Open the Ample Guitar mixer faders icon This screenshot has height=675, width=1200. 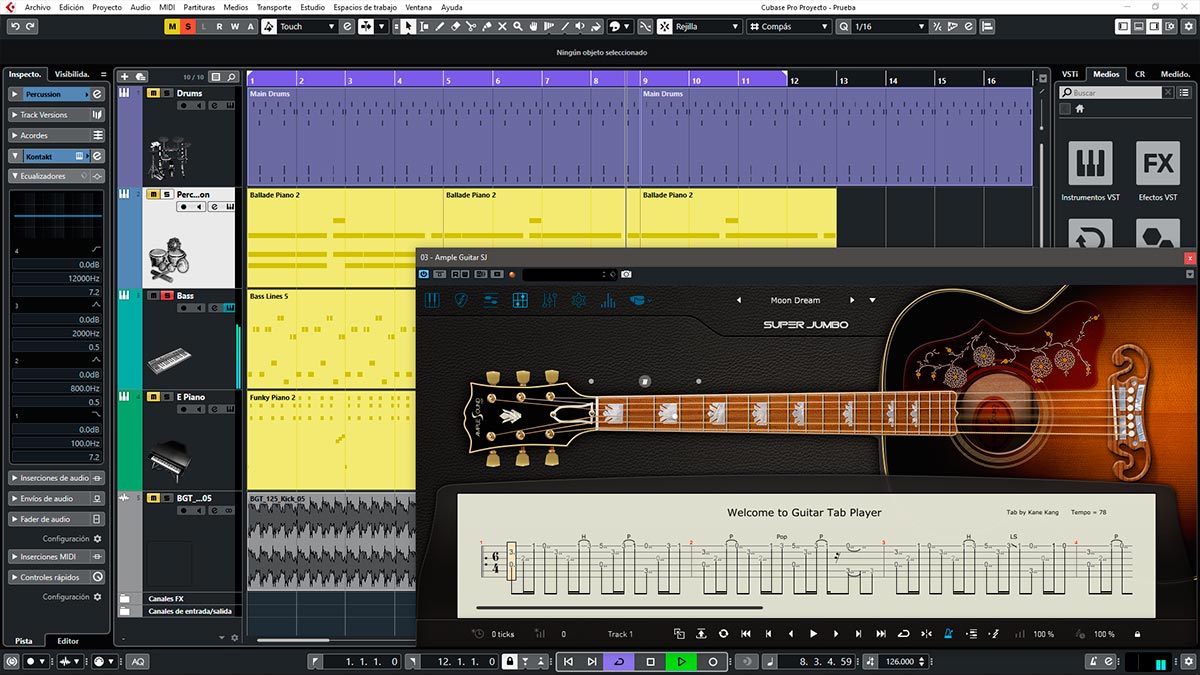coord(549,300)
